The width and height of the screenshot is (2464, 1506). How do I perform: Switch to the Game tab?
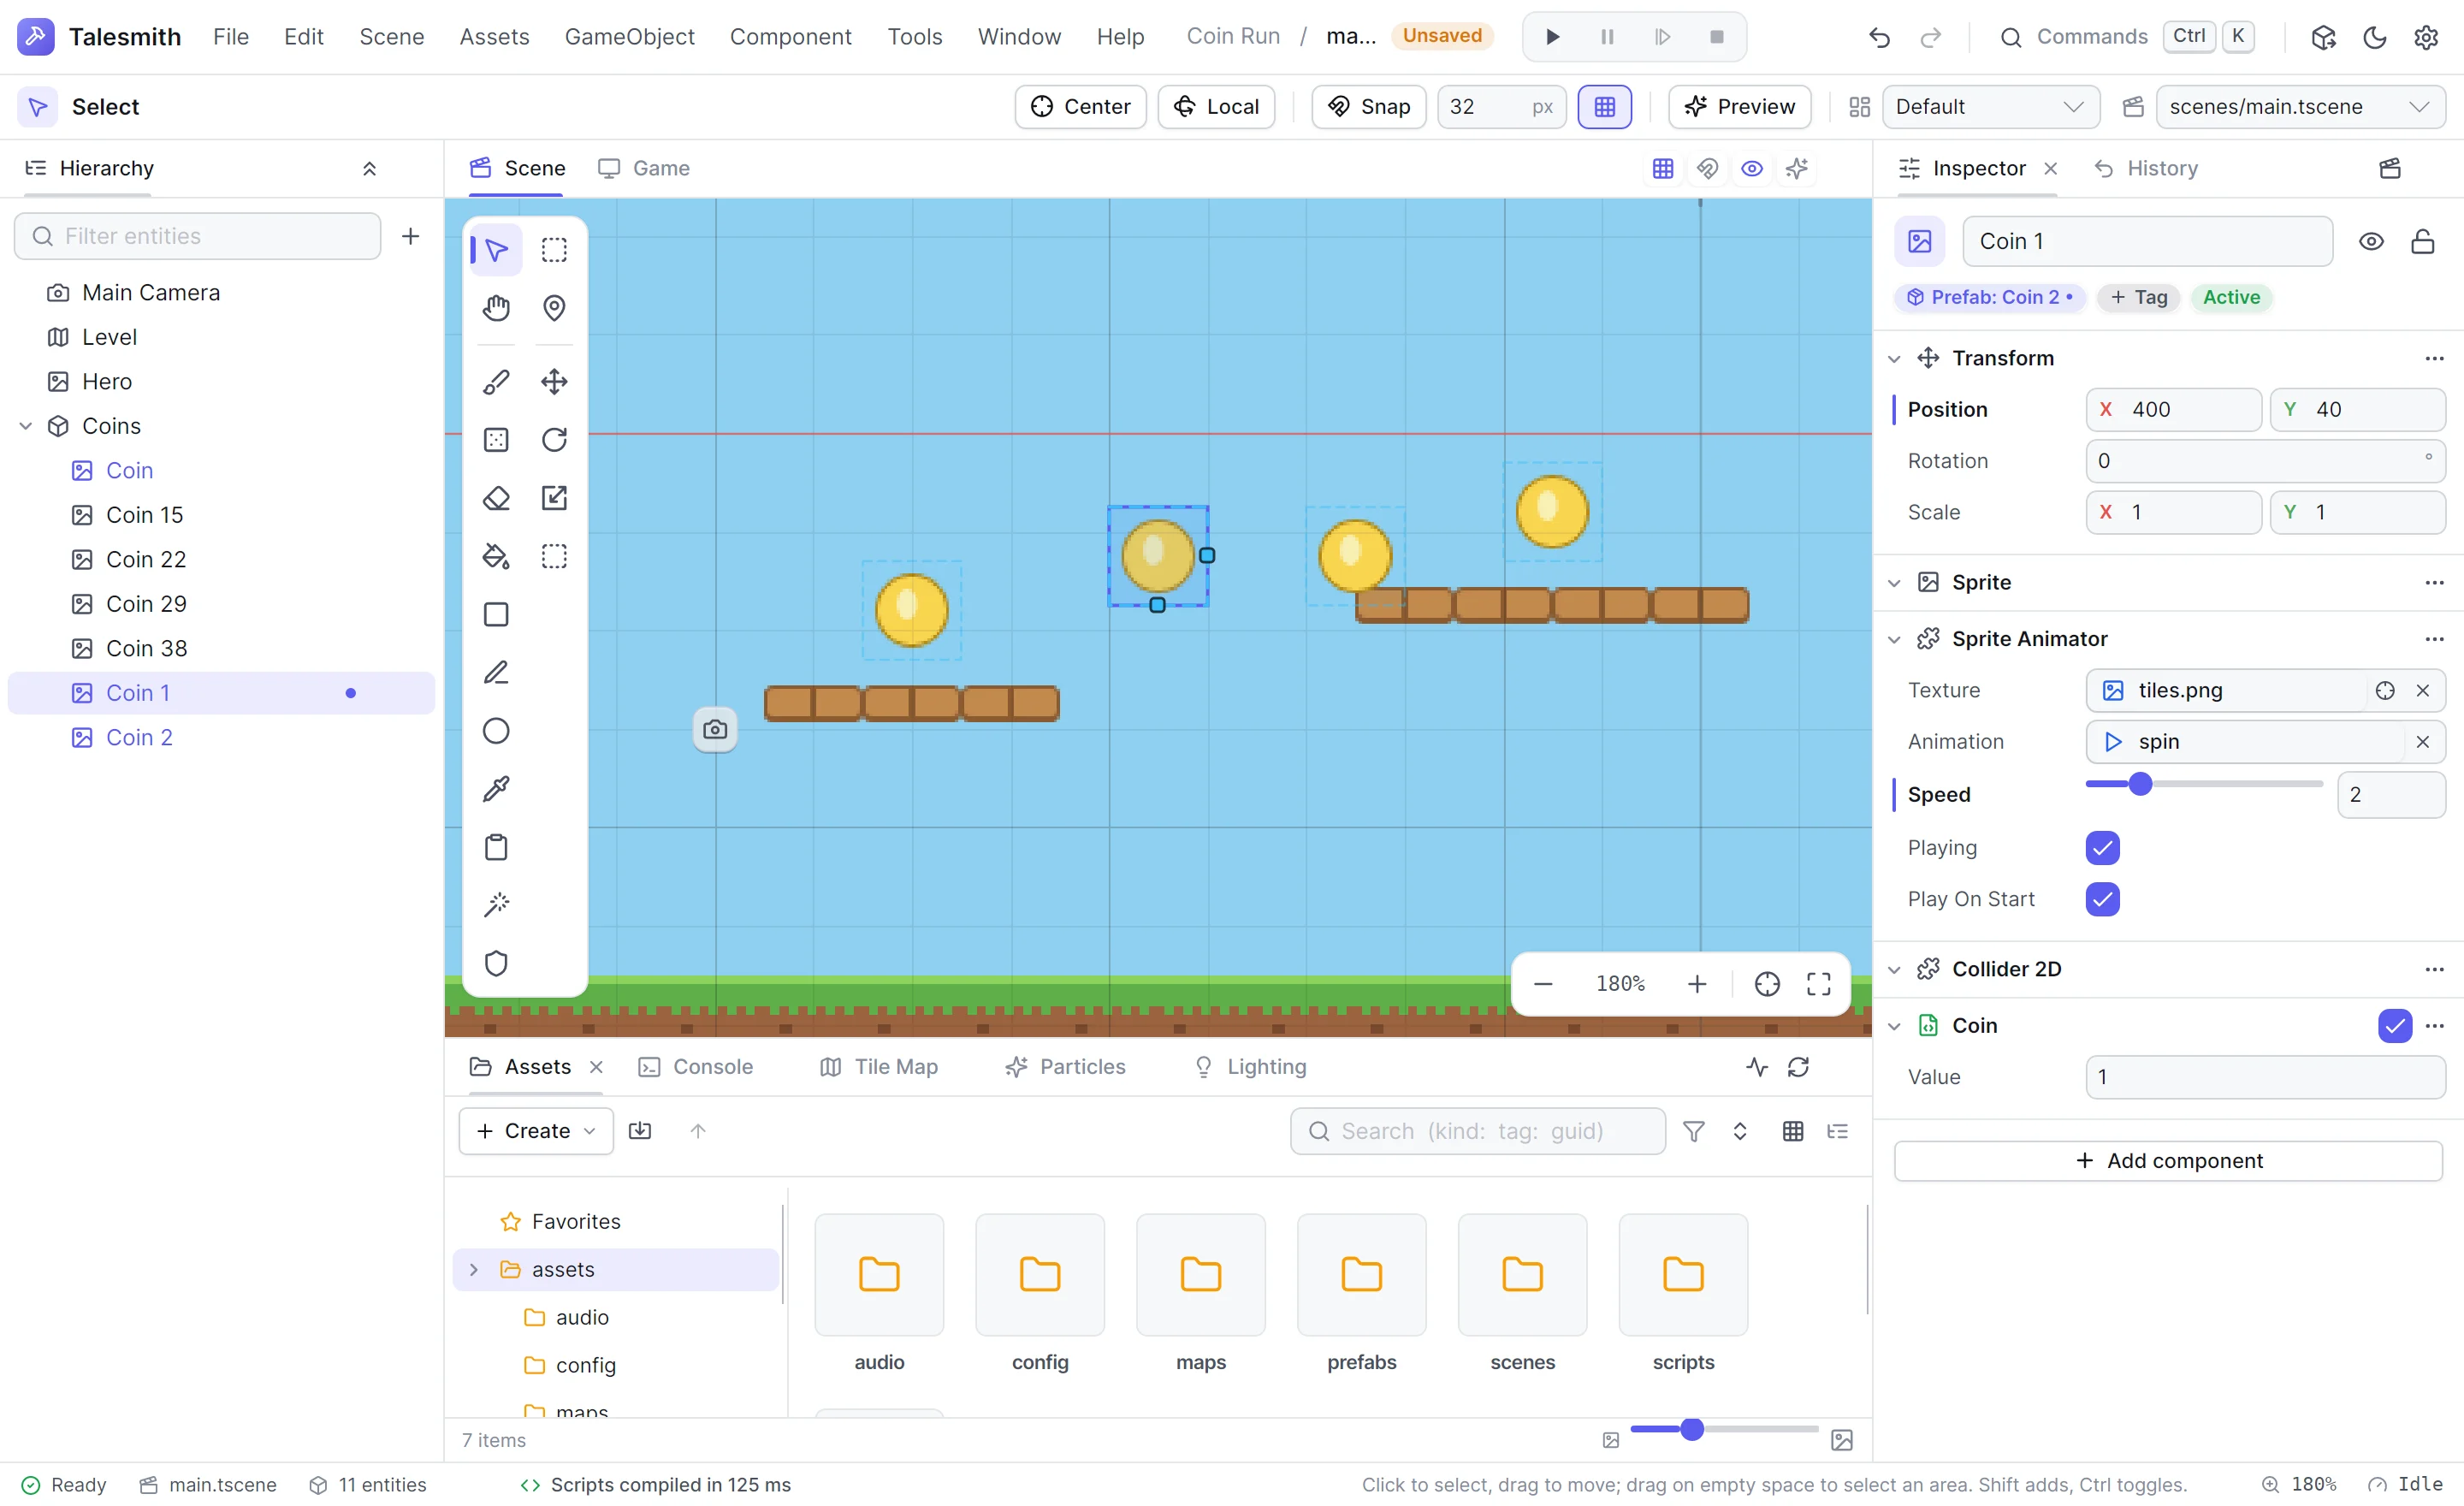coord(643,168)
